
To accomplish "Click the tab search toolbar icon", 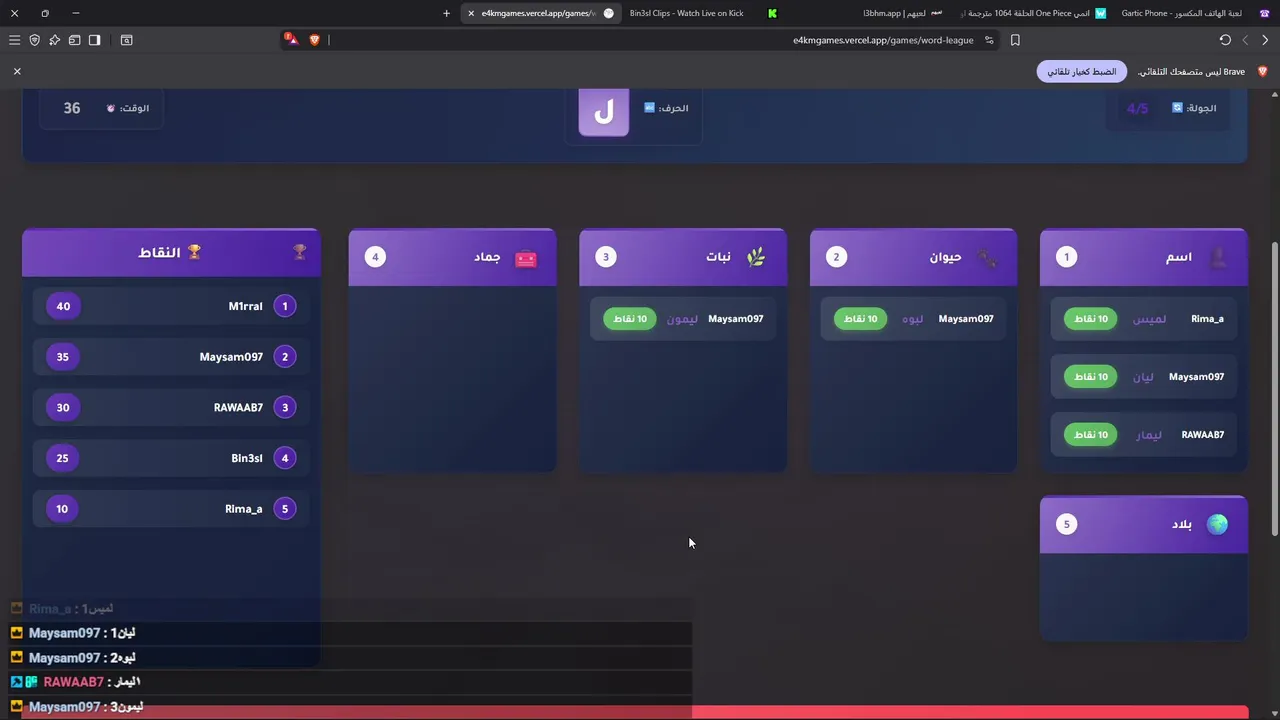I will coord(126,40).
